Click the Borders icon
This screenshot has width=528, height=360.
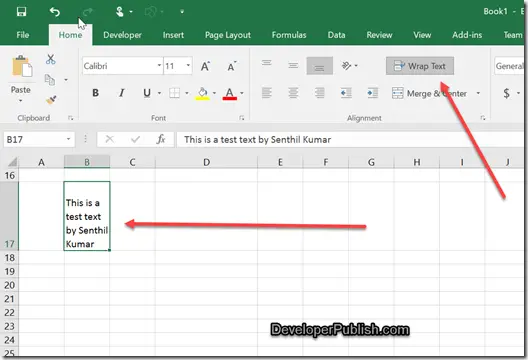point(174,93)
